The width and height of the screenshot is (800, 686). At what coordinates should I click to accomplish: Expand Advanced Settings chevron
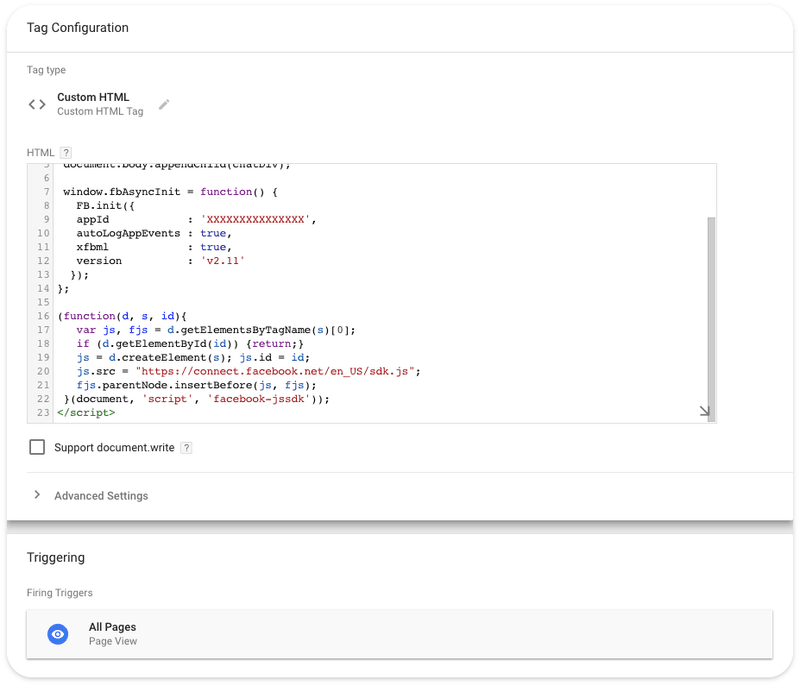coord(37,495)
